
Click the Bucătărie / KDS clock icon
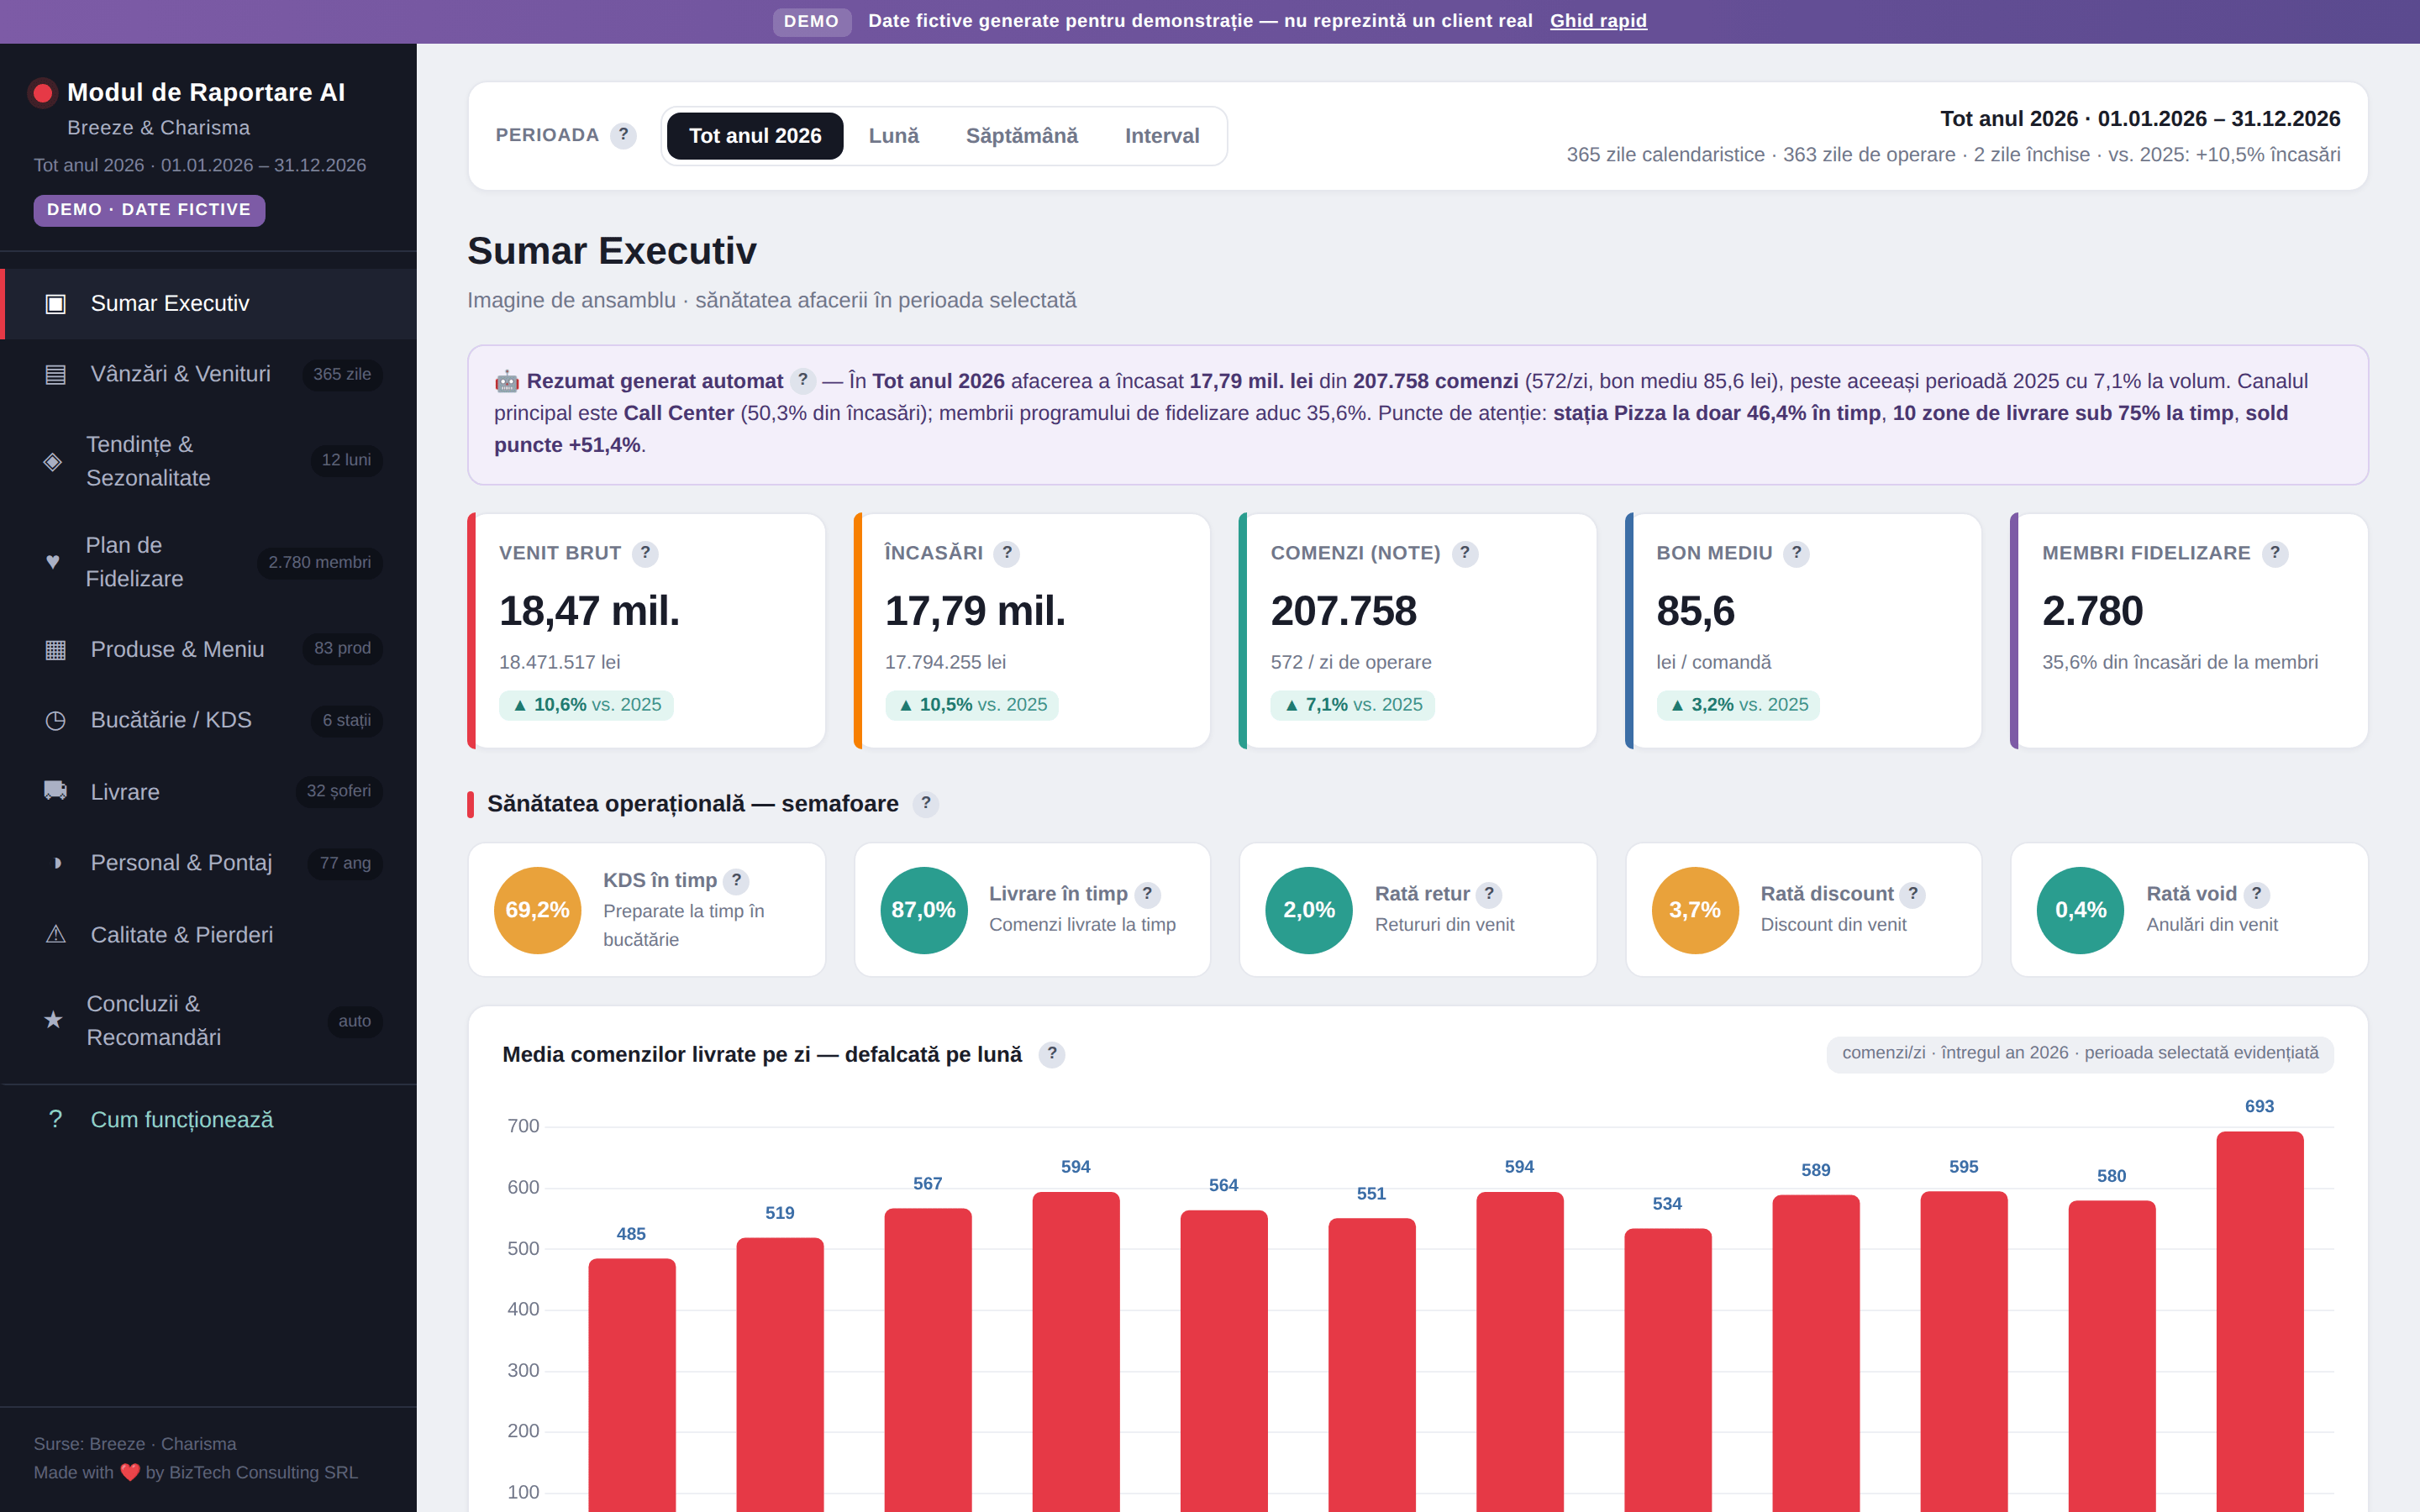[55, 720]
